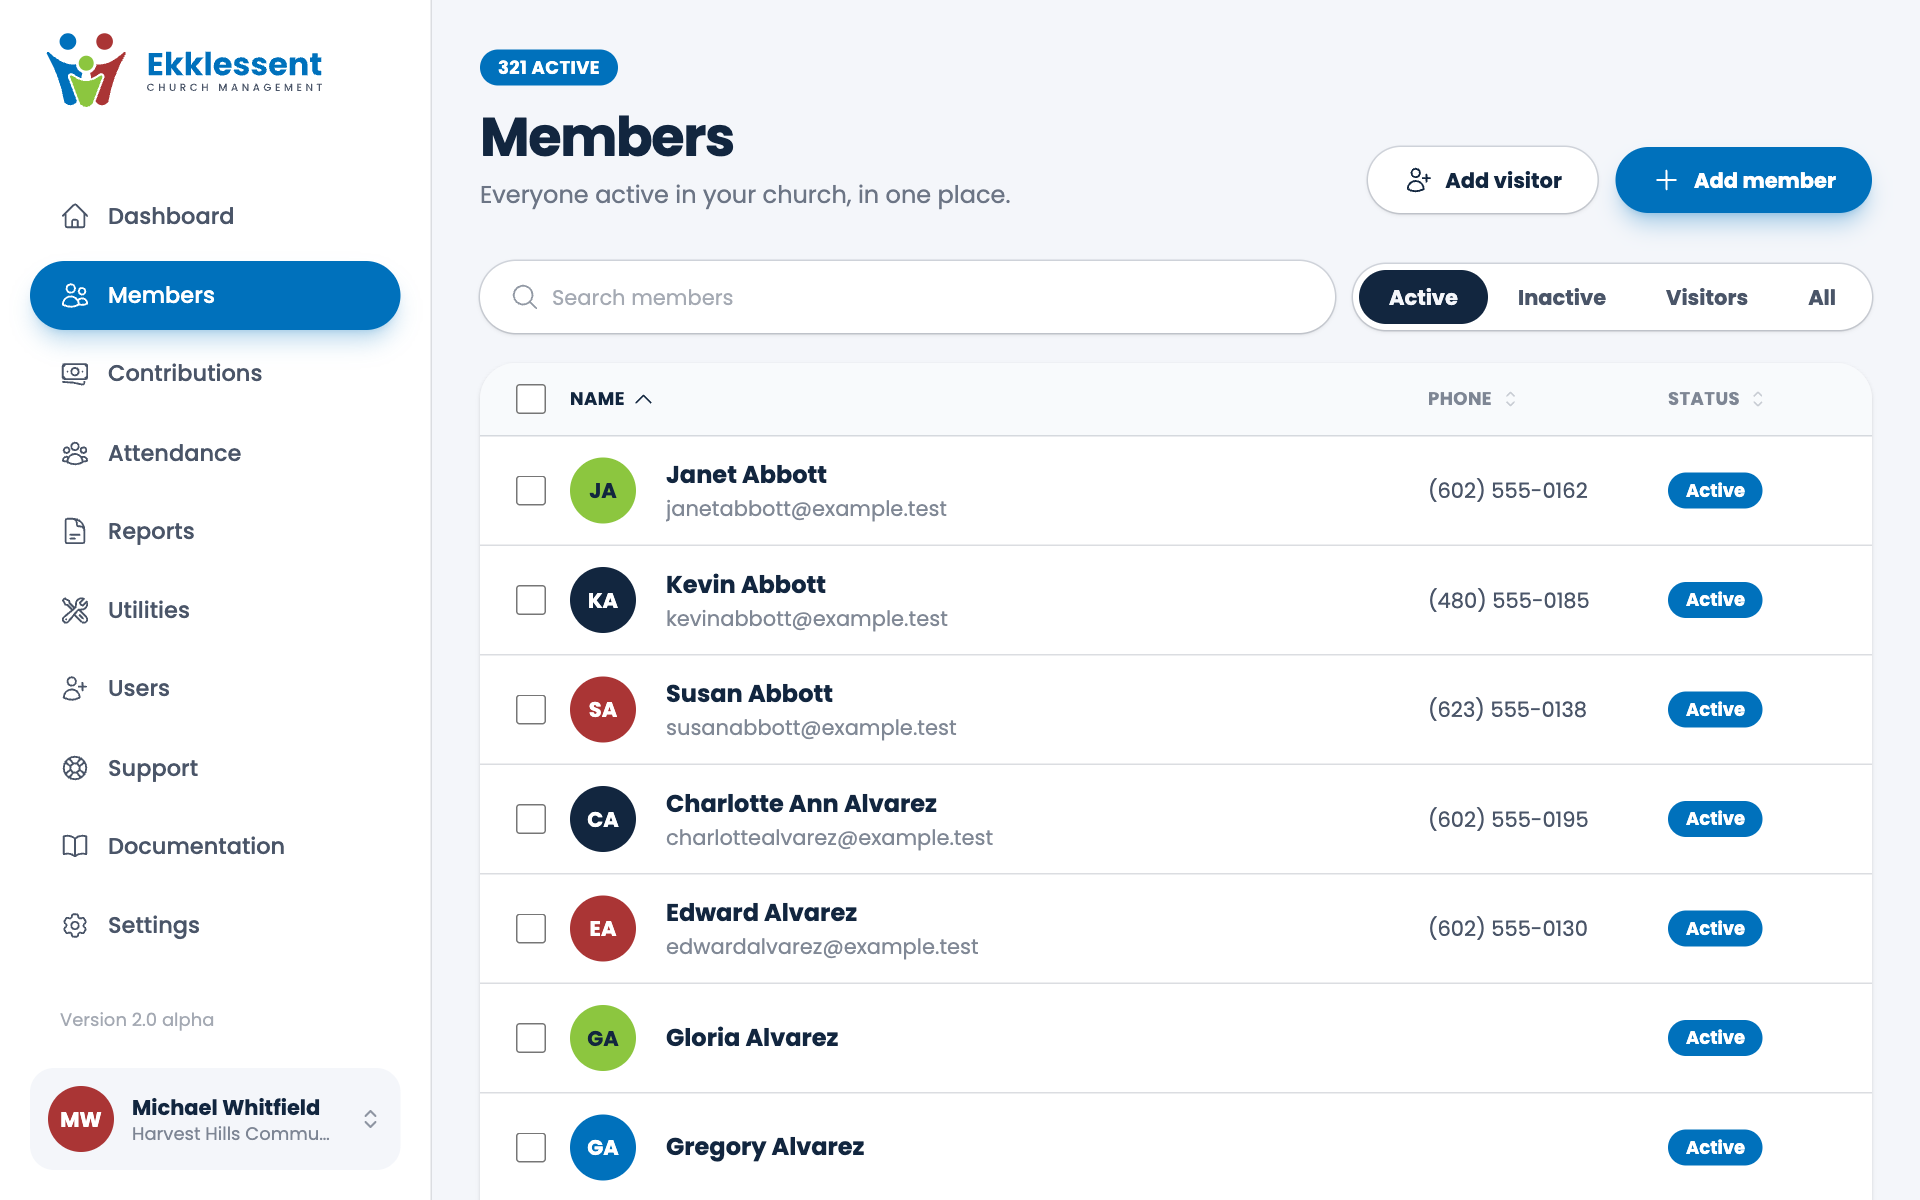The height and width of the screenshot is (1200, 1920).
Task: Switch to the Visitors filter tab
Action: (1706, 297)
